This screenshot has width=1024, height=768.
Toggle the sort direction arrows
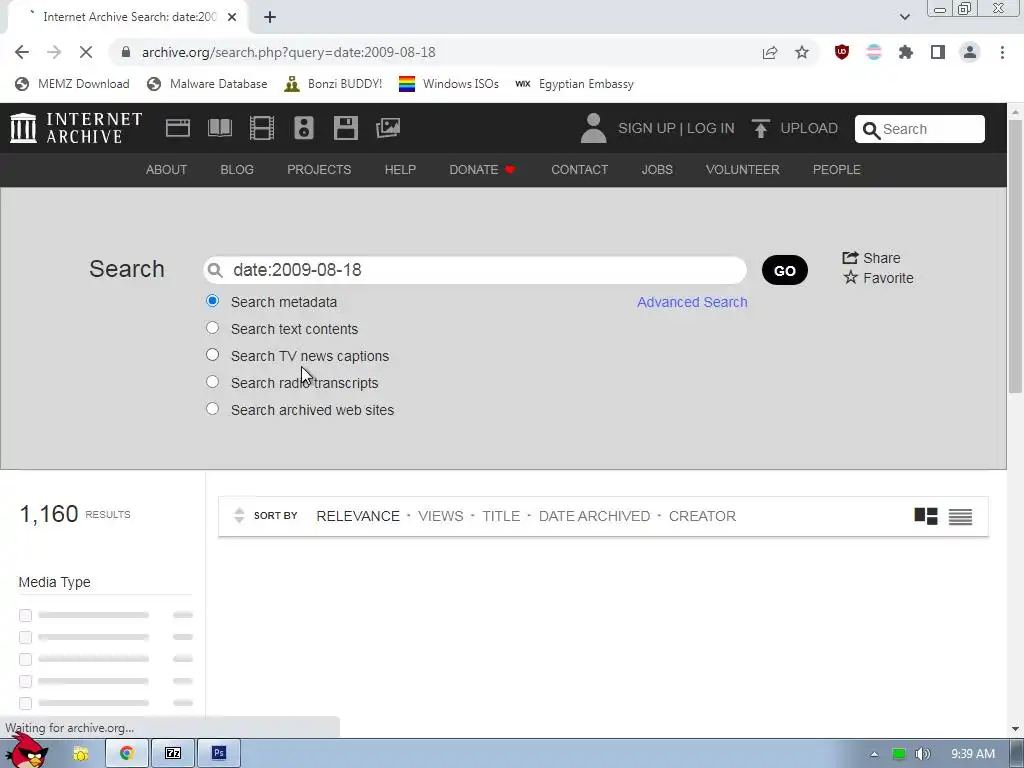click(x=239, y=515)
